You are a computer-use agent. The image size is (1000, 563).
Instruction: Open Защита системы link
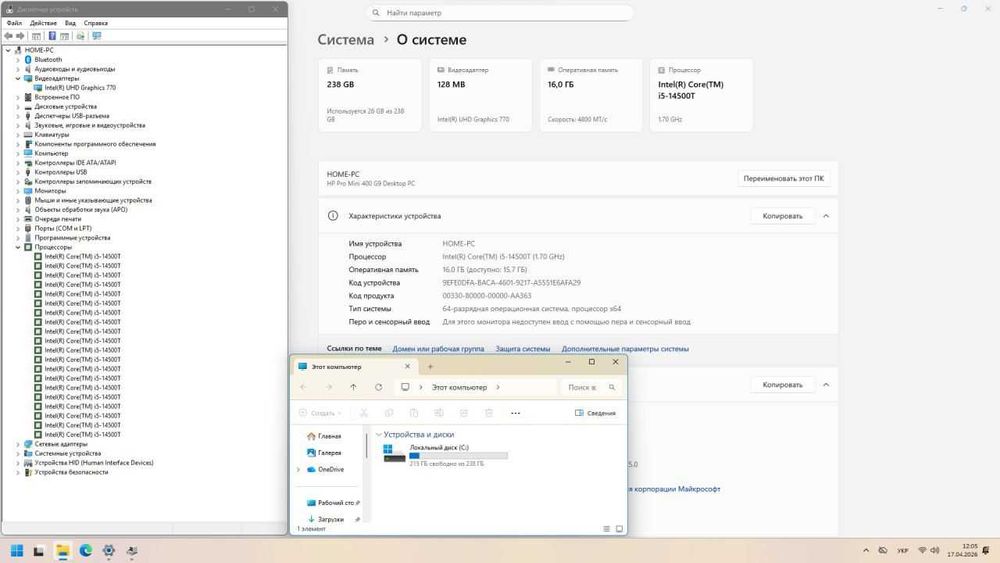pos(523,349)
